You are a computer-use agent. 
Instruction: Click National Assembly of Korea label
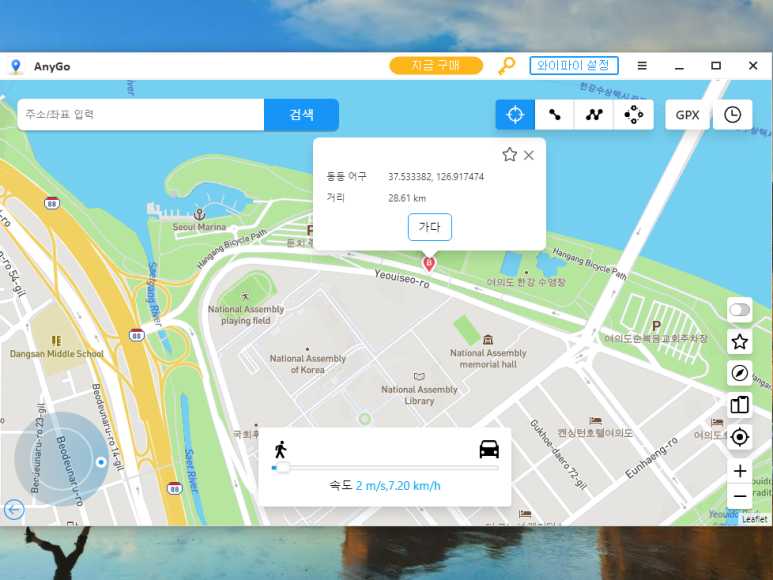[308, 364]
